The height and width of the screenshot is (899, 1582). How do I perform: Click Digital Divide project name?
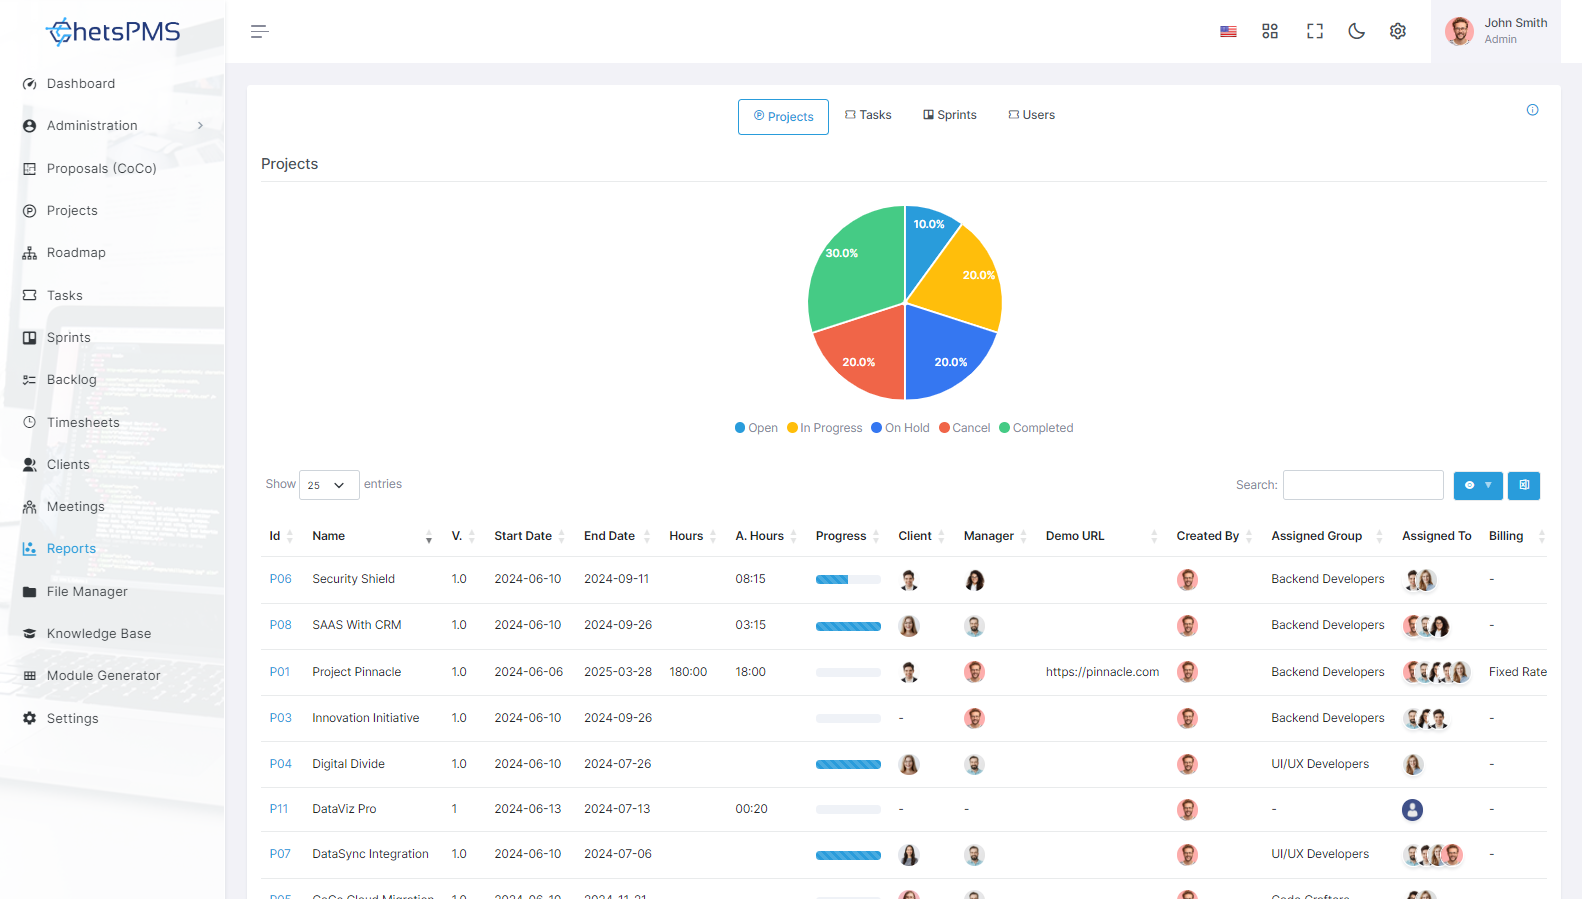(348, 764)
